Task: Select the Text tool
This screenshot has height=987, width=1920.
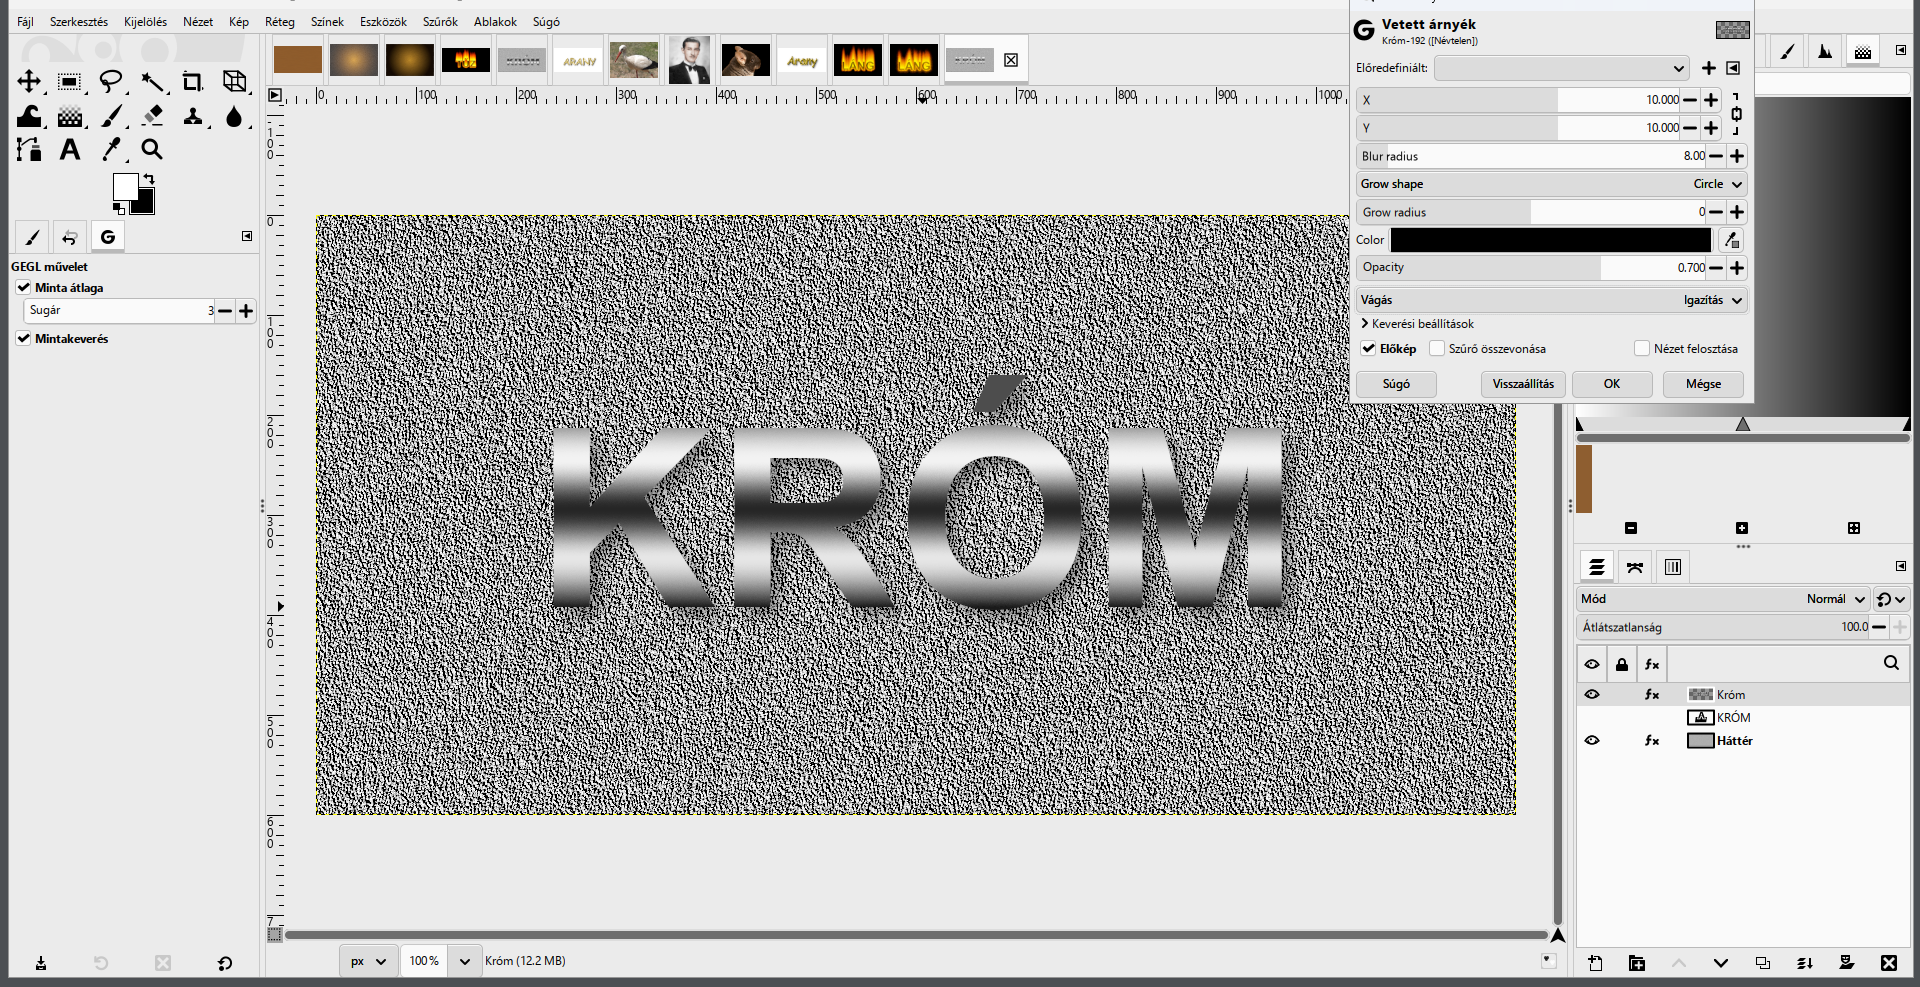Action: point(70,150)
